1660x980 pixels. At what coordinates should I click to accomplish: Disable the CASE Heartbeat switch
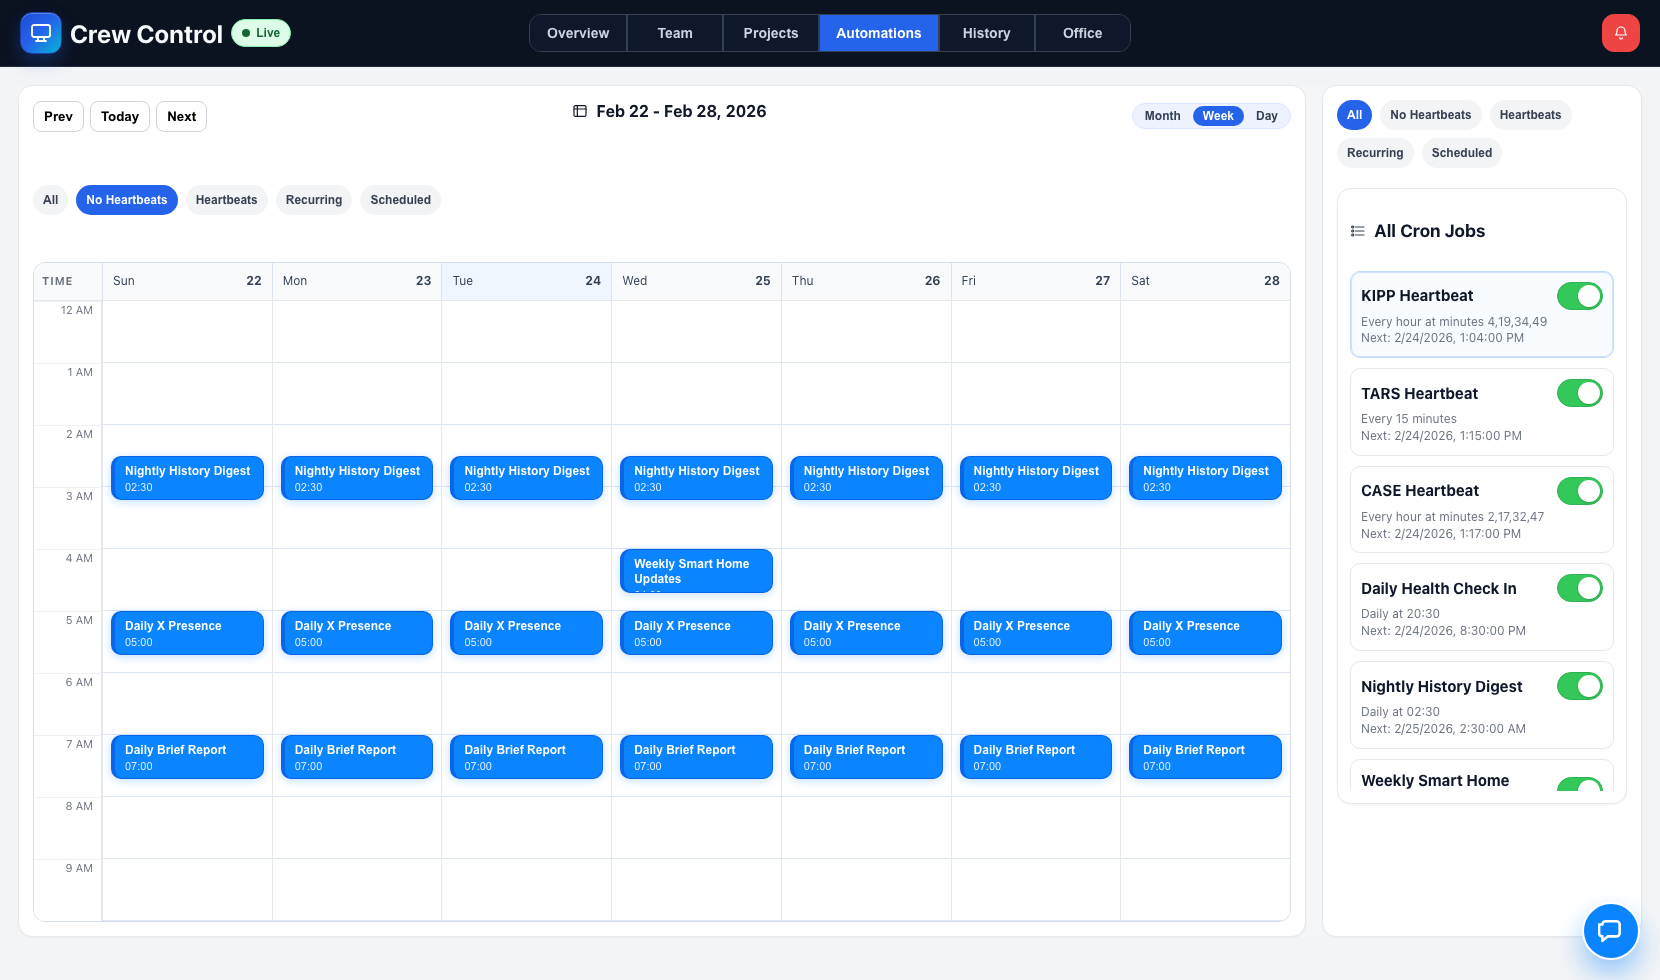click(x=1579, y=491)
